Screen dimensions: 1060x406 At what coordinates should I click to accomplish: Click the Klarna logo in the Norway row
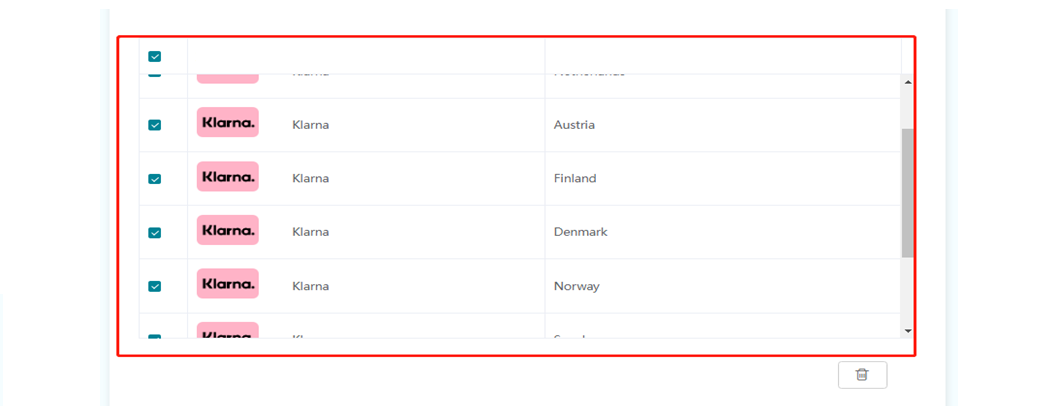click(x=228, y=284)
